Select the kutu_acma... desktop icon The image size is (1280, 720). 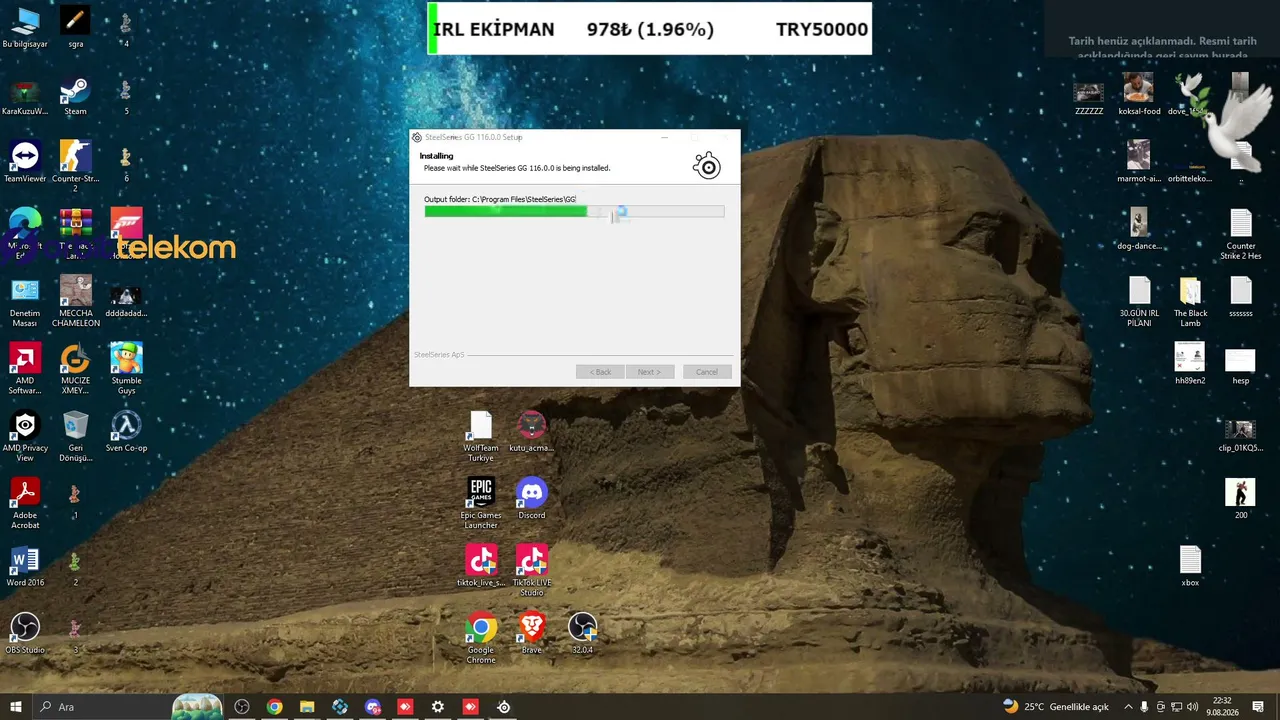click(532, 432)
